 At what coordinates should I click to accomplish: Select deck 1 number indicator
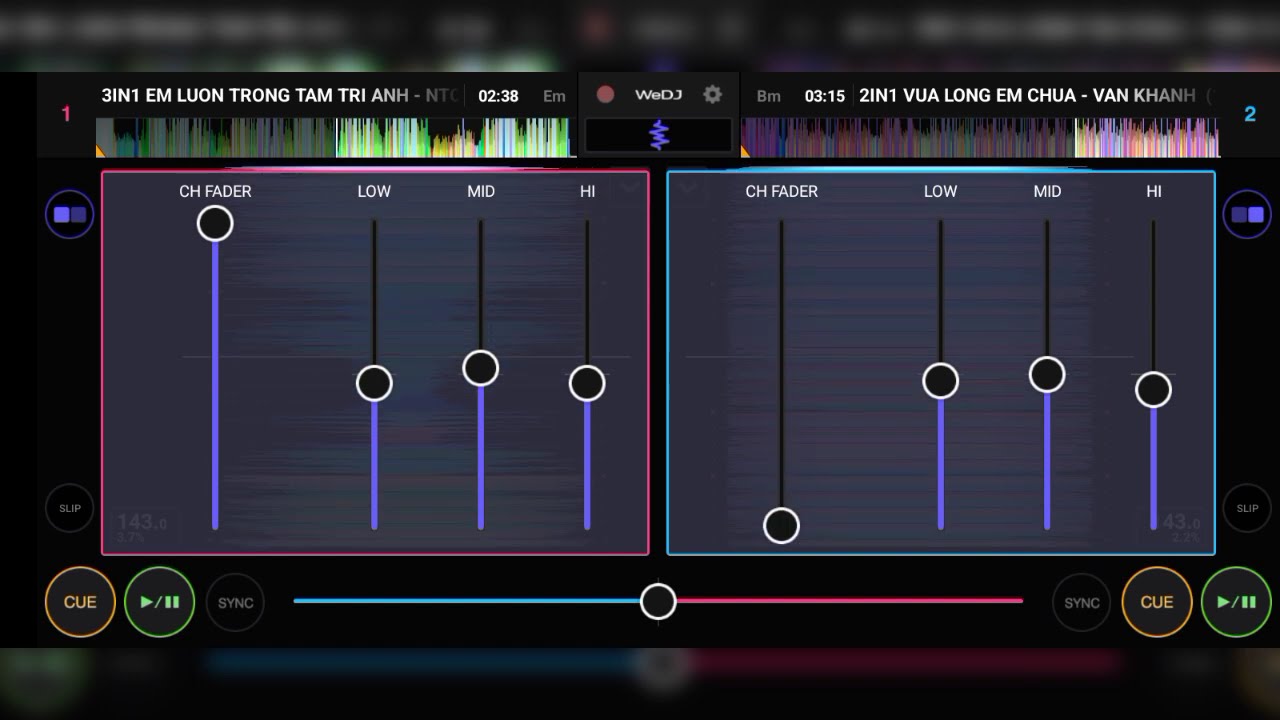pyautogui.click(x=66, y=114)
